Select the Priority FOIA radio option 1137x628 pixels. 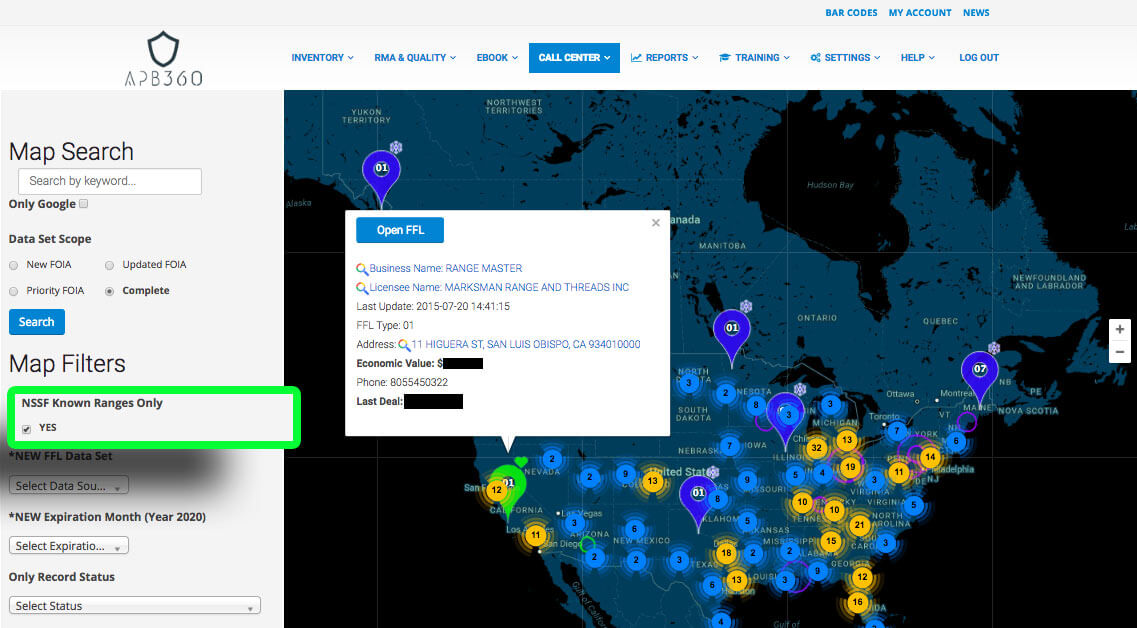[x=14, y=291]
